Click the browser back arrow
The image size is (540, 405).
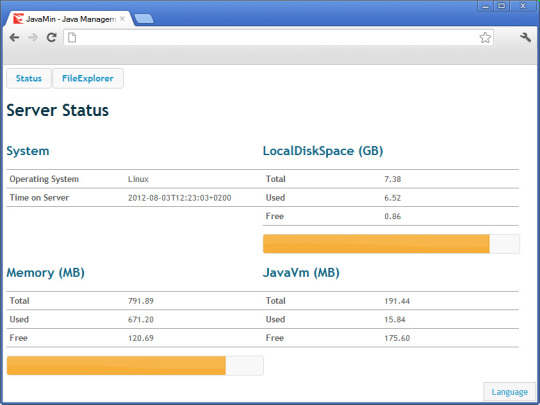(x=14, y=37)
